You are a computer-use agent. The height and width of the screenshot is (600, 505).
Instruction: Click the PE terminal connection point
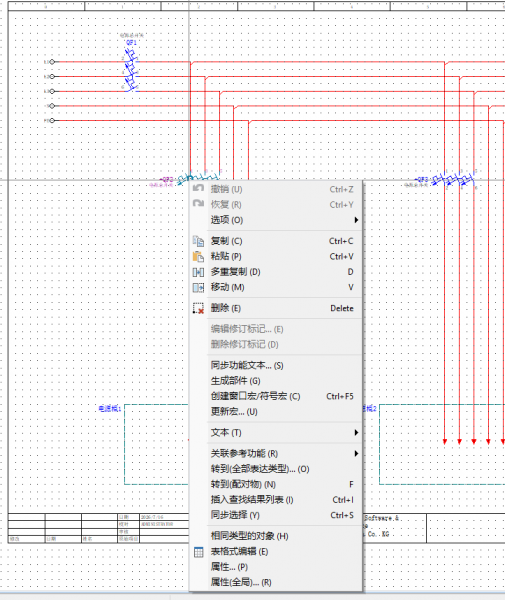pyautogui.click(x=52, y=121)
